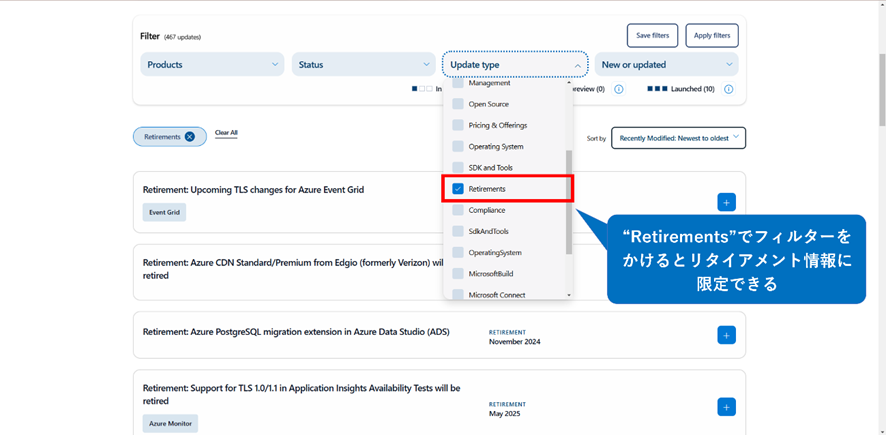Image resolution: width=886 pixels, height=435 pixels.
Task: Collapse the Update type dropdown
Action: click(x=515, y=64)
